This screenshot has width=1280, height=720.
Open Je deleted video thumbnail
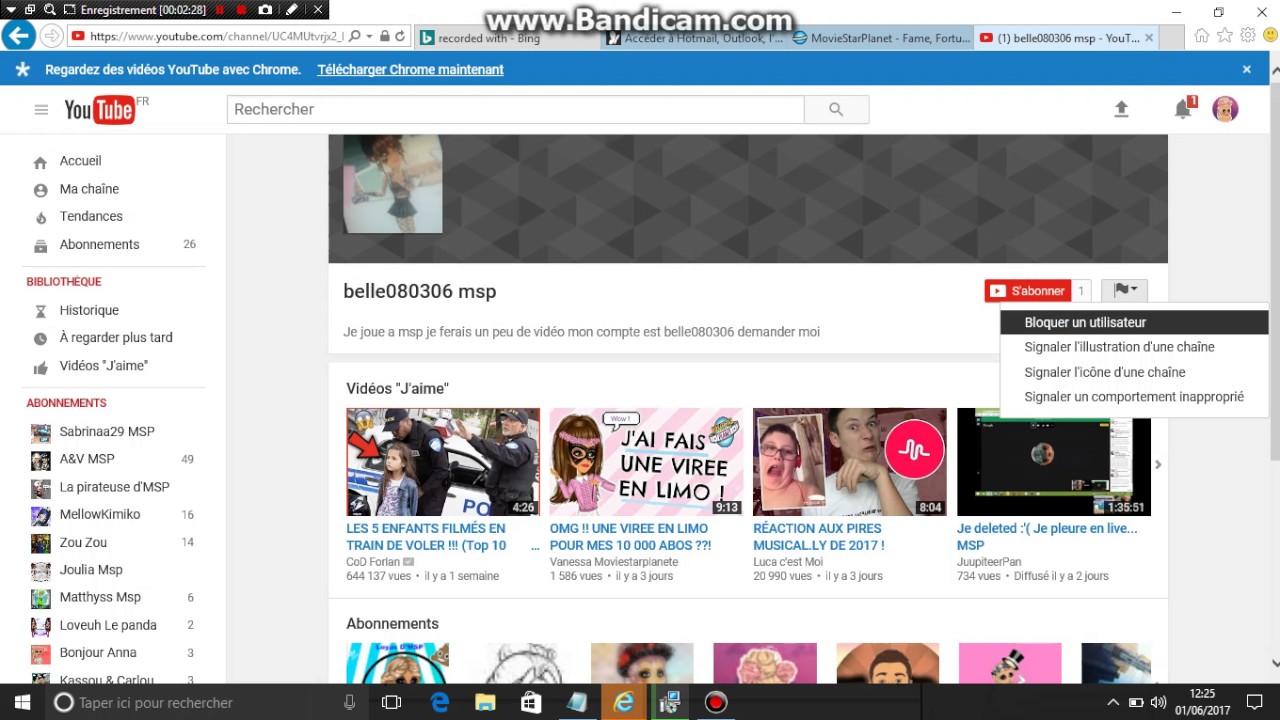1053,462
